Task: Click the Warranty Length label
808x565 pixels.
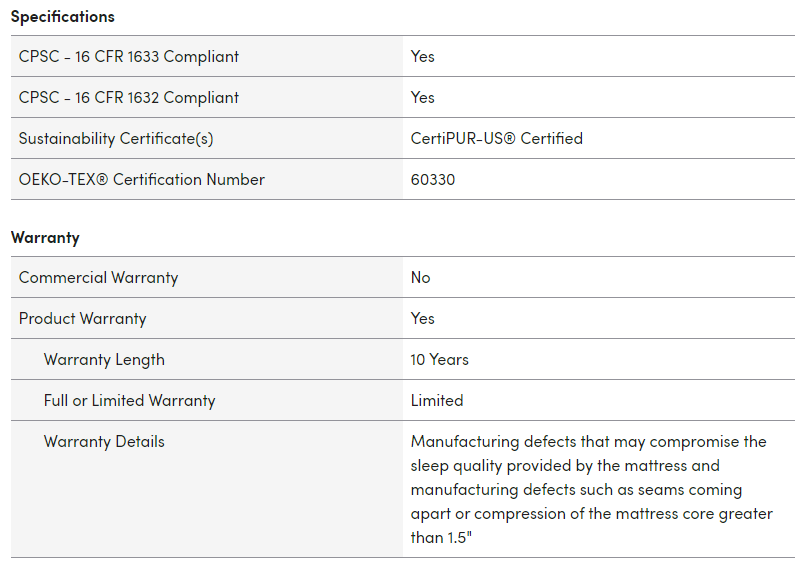Action: 104,359
